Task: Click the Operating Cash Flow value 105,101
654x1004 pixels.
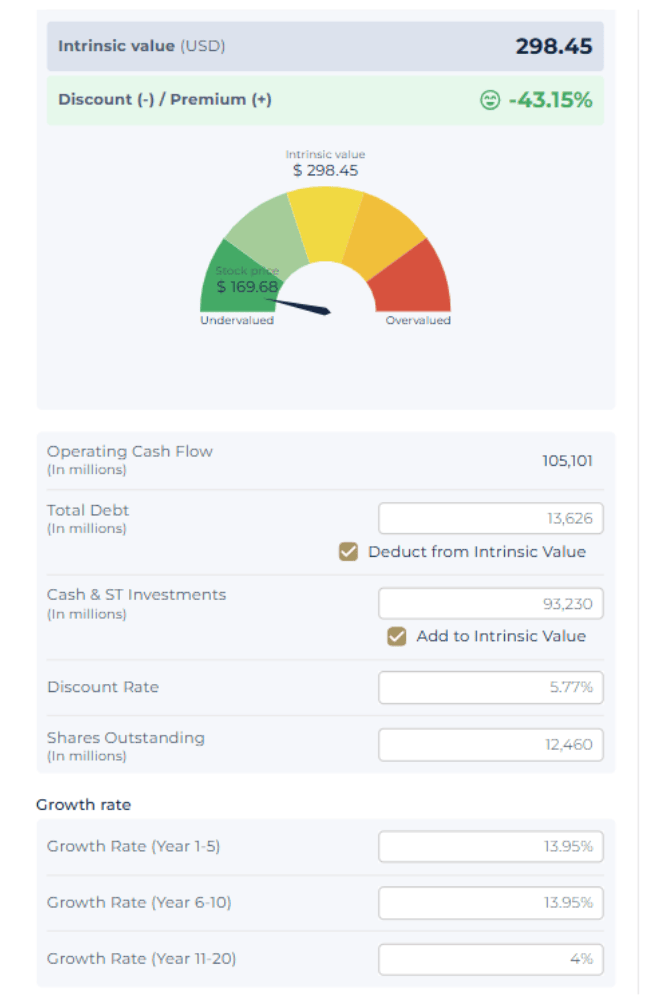Action: (x=567, y=460)
